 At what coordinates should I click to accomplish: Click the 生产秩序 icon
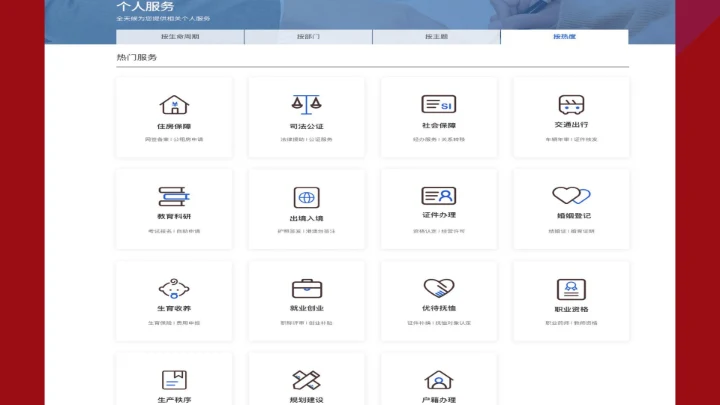click(174, 380)
